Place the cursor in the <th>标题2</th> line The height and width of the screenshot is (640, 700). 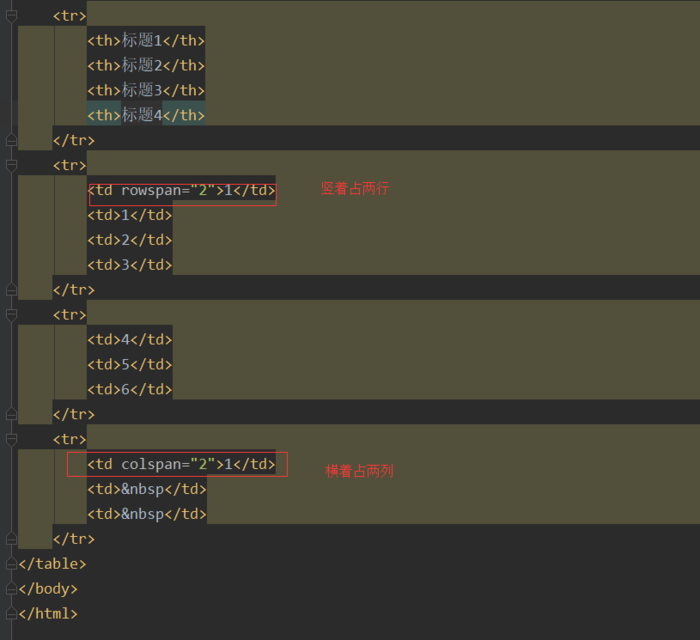146,66
